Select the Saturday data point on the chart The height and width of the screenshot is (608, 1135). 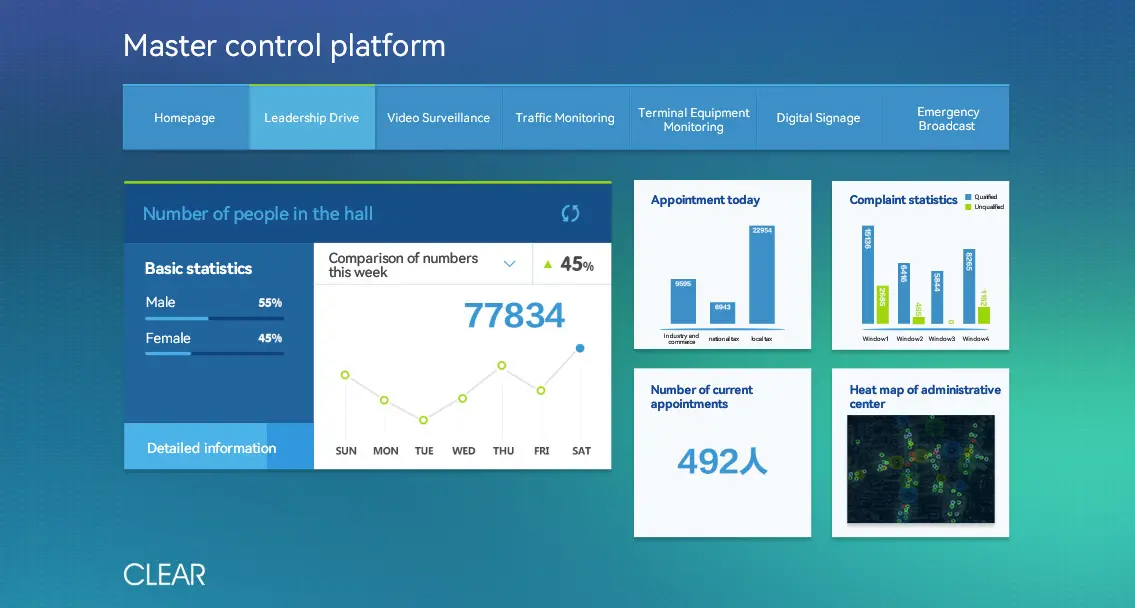(x=580, y=348)
